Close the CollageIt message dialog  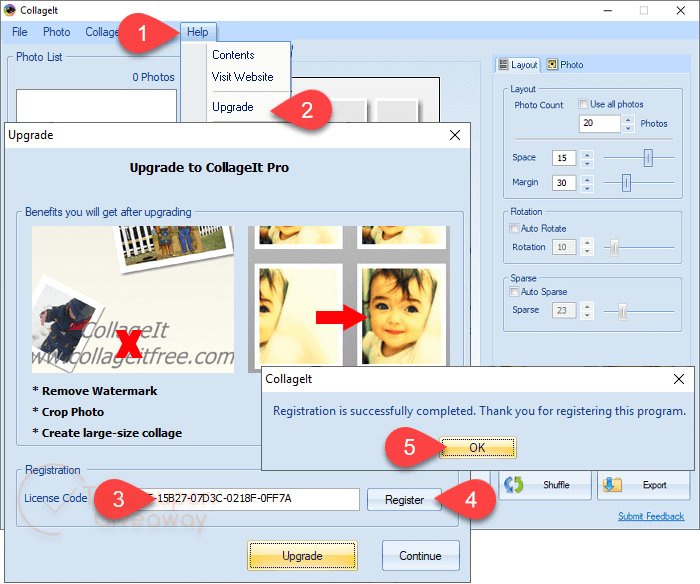coord(679,379)
